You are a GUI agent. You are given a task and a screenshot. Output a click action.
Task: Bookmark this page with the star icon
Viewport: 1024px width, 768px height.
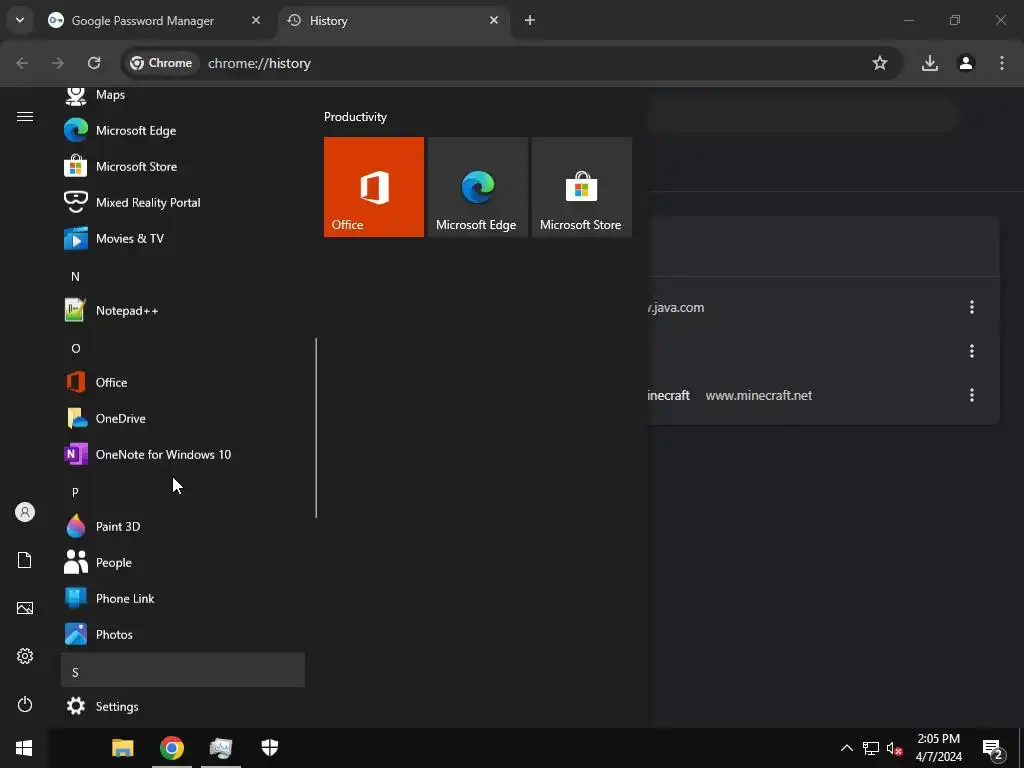tap(880, 63)
